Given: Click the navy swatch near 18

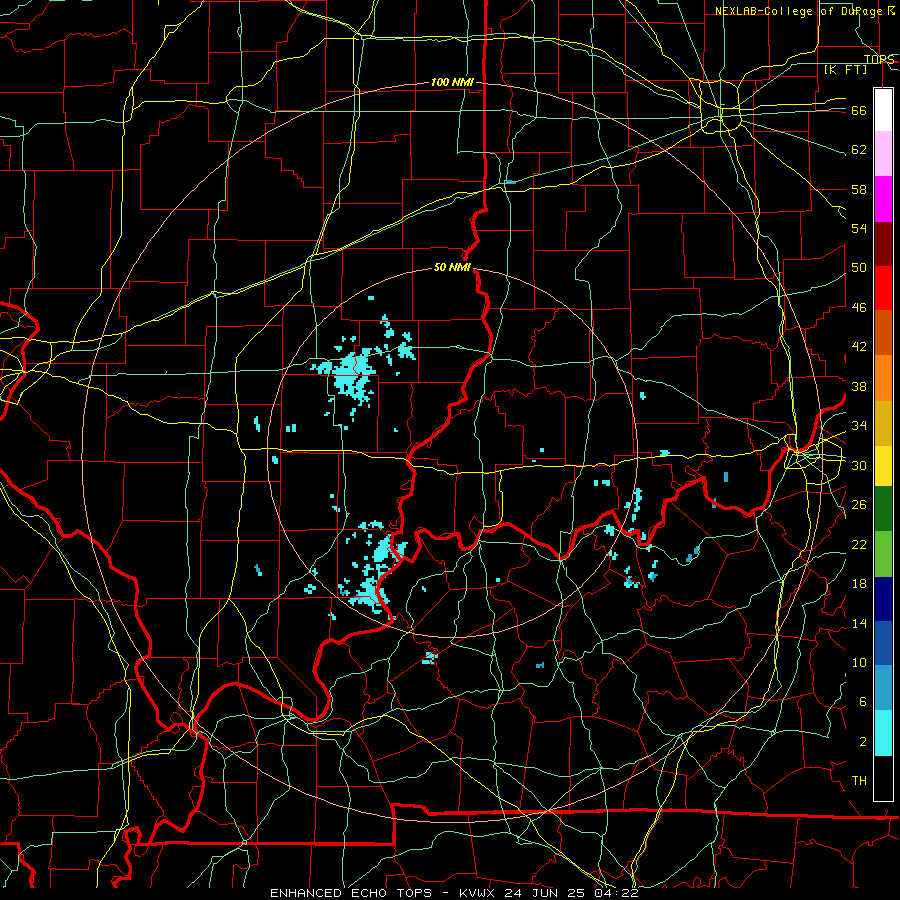Looking at the screenshot, I should [x=883, y=599].
